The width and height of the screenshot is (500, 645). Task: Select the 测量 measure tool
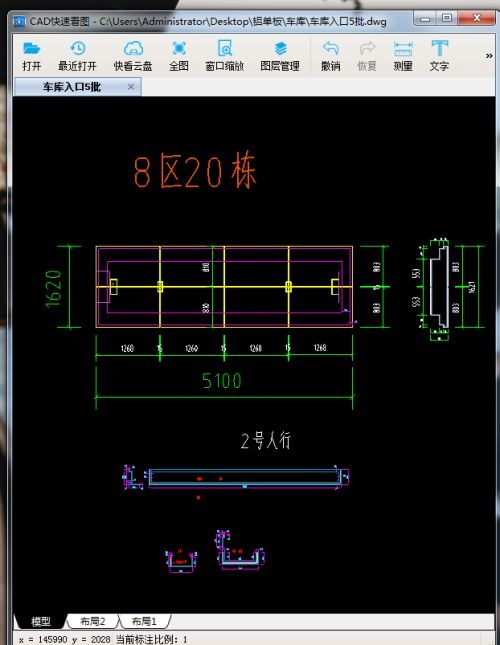(x=403, y=56)
